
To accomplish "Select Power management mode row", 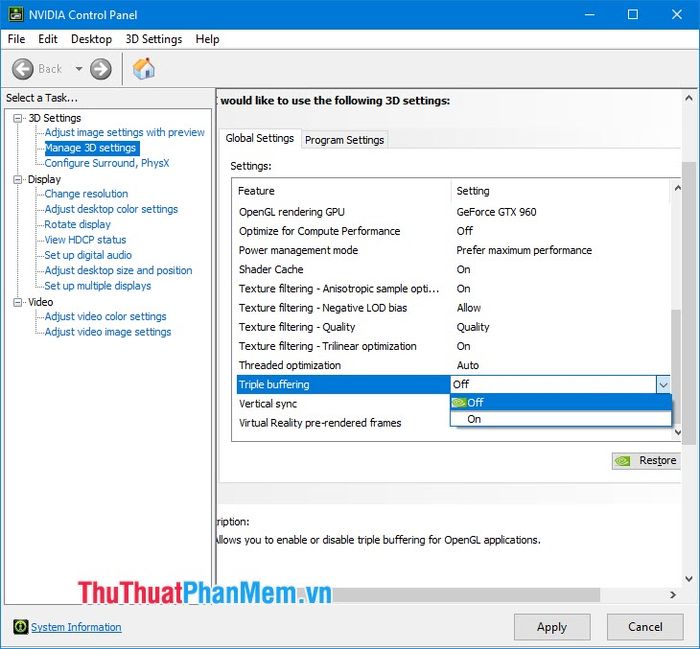I will [453, 250].
